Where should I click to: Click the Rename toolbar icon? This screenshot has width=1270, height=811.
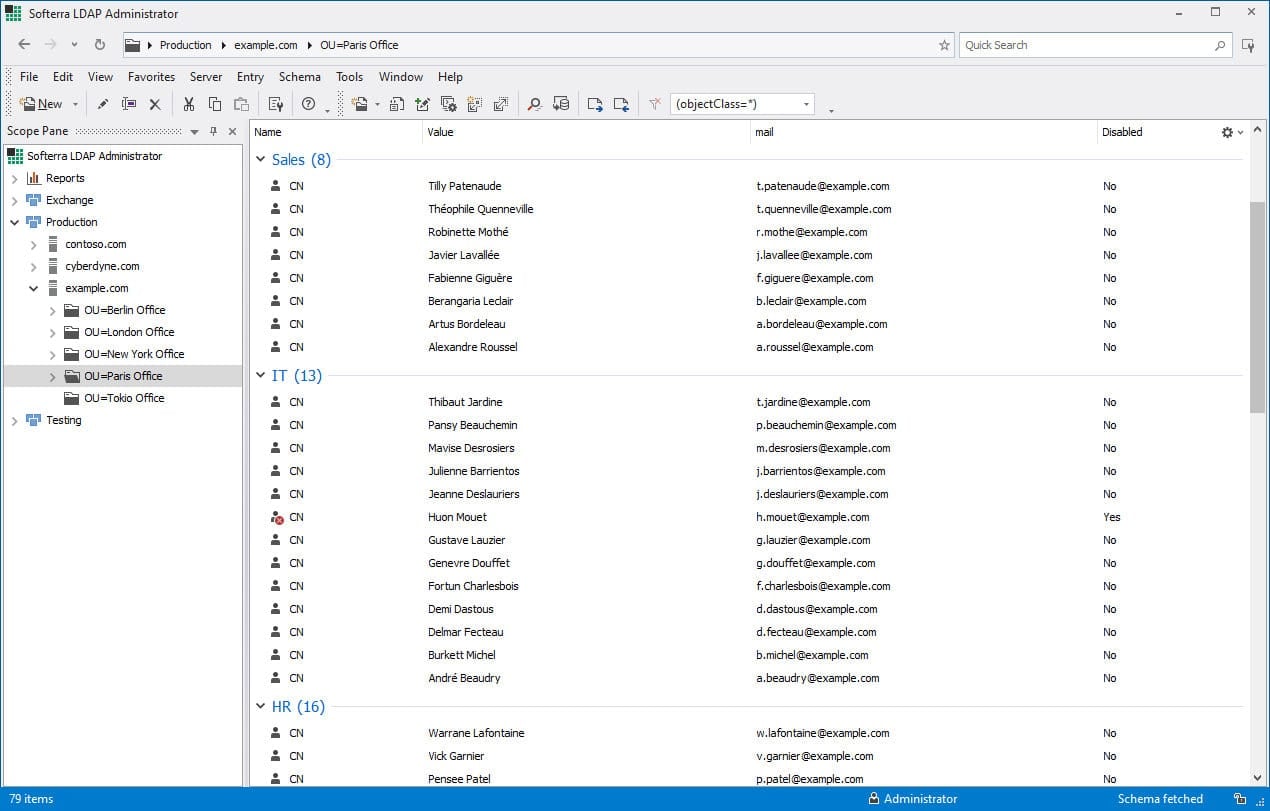pyautogui.click(x=129, y=104)
